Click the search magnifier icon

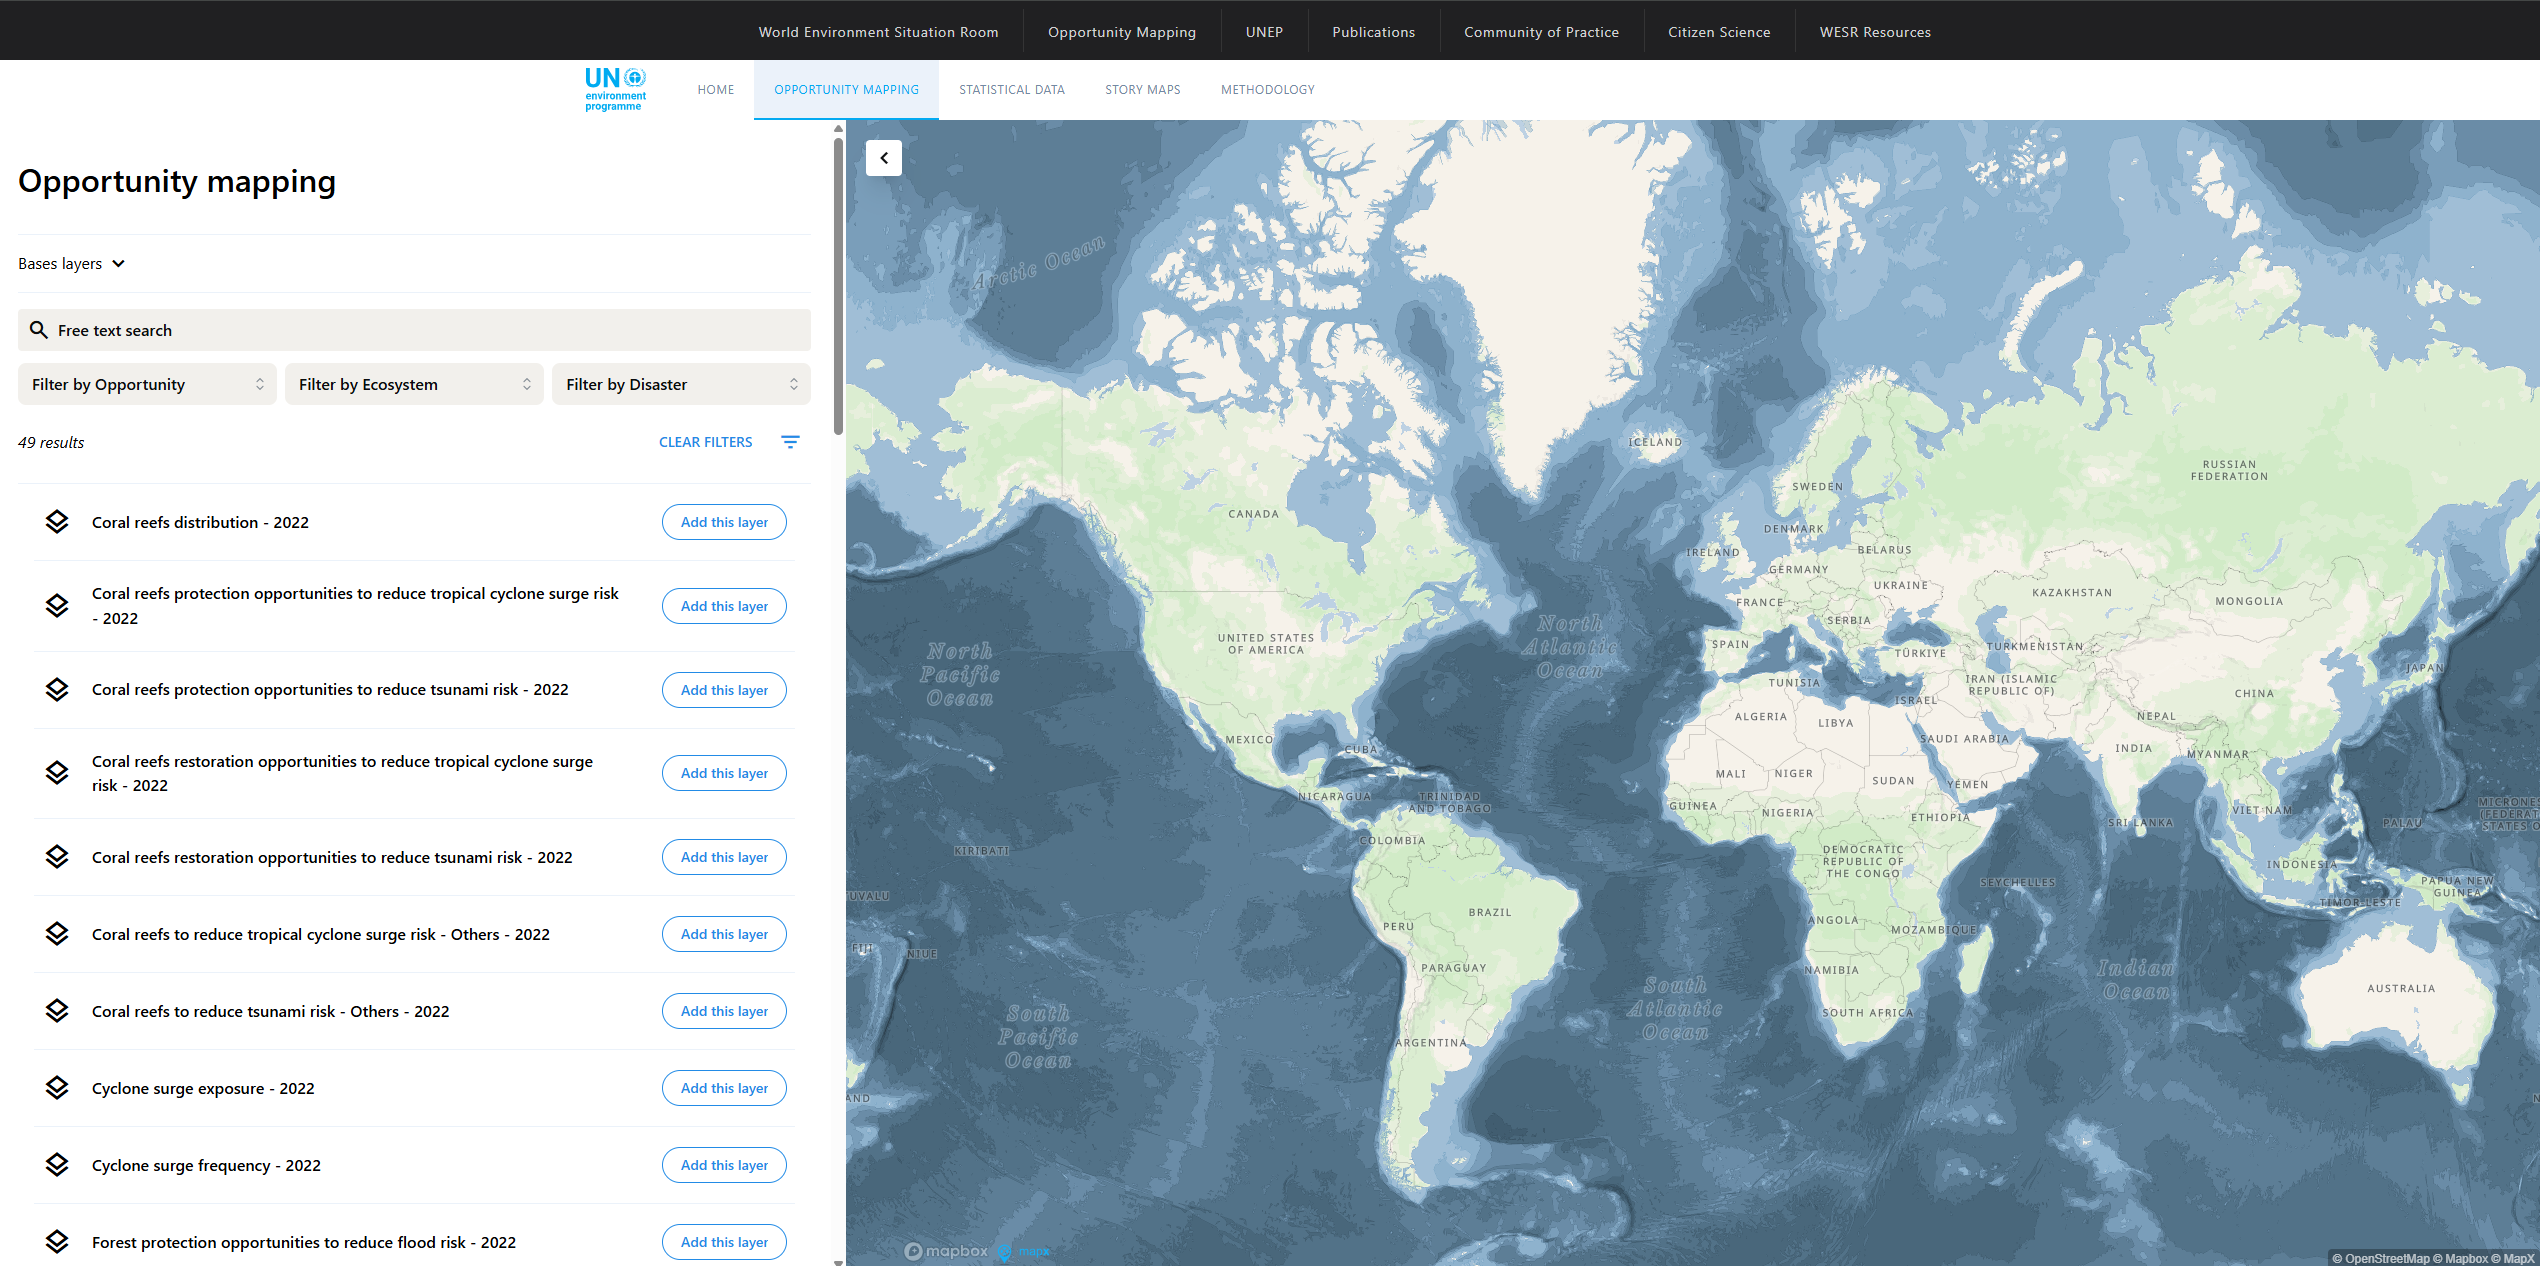(39, 330)
